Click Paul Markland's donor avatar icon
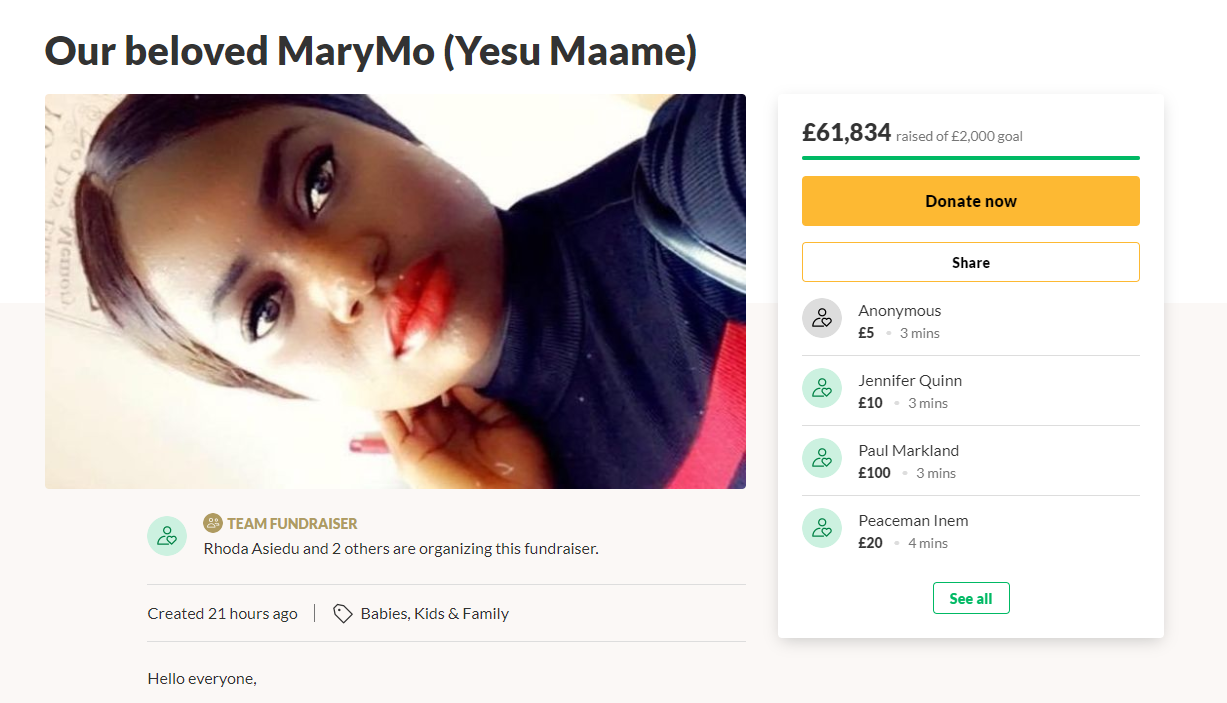This screenshot has width=1227, height=703. tap(821, 459)
